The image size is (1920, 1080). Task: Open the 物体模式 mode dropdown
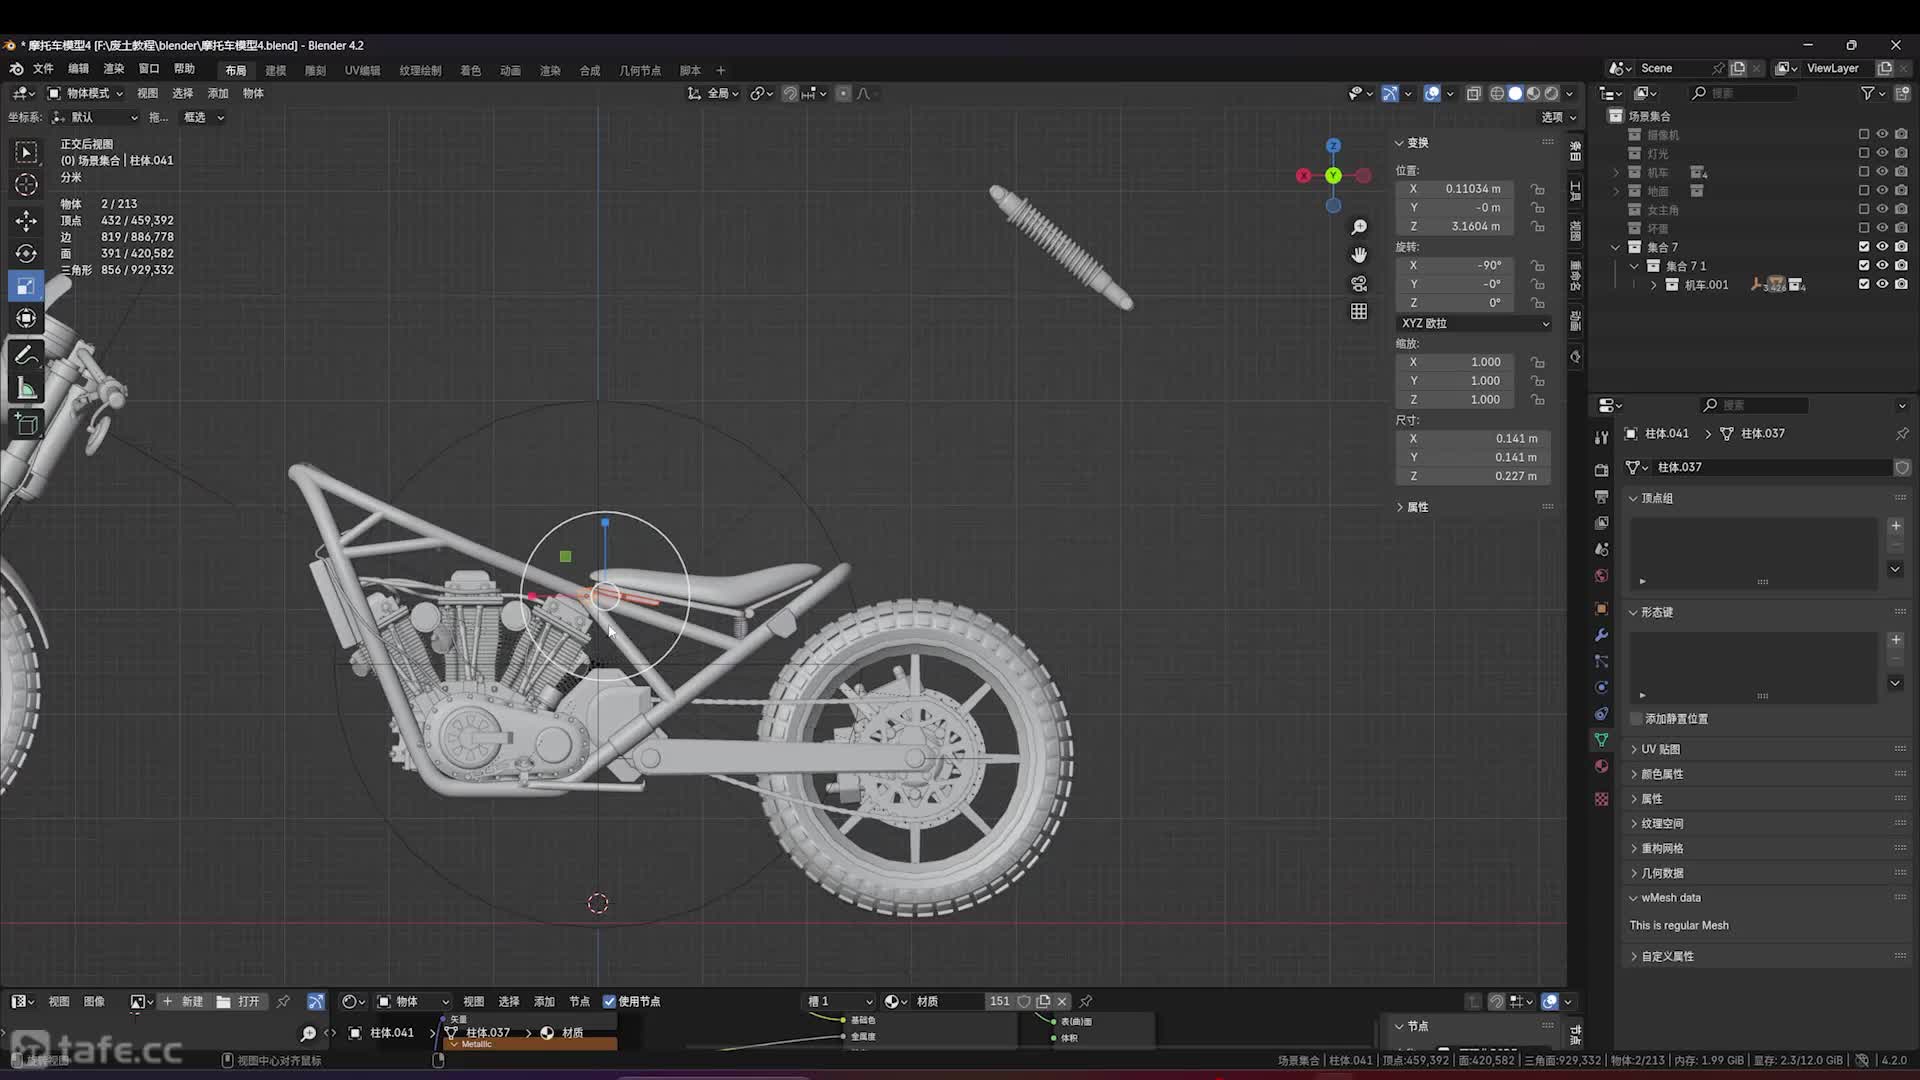86,93
